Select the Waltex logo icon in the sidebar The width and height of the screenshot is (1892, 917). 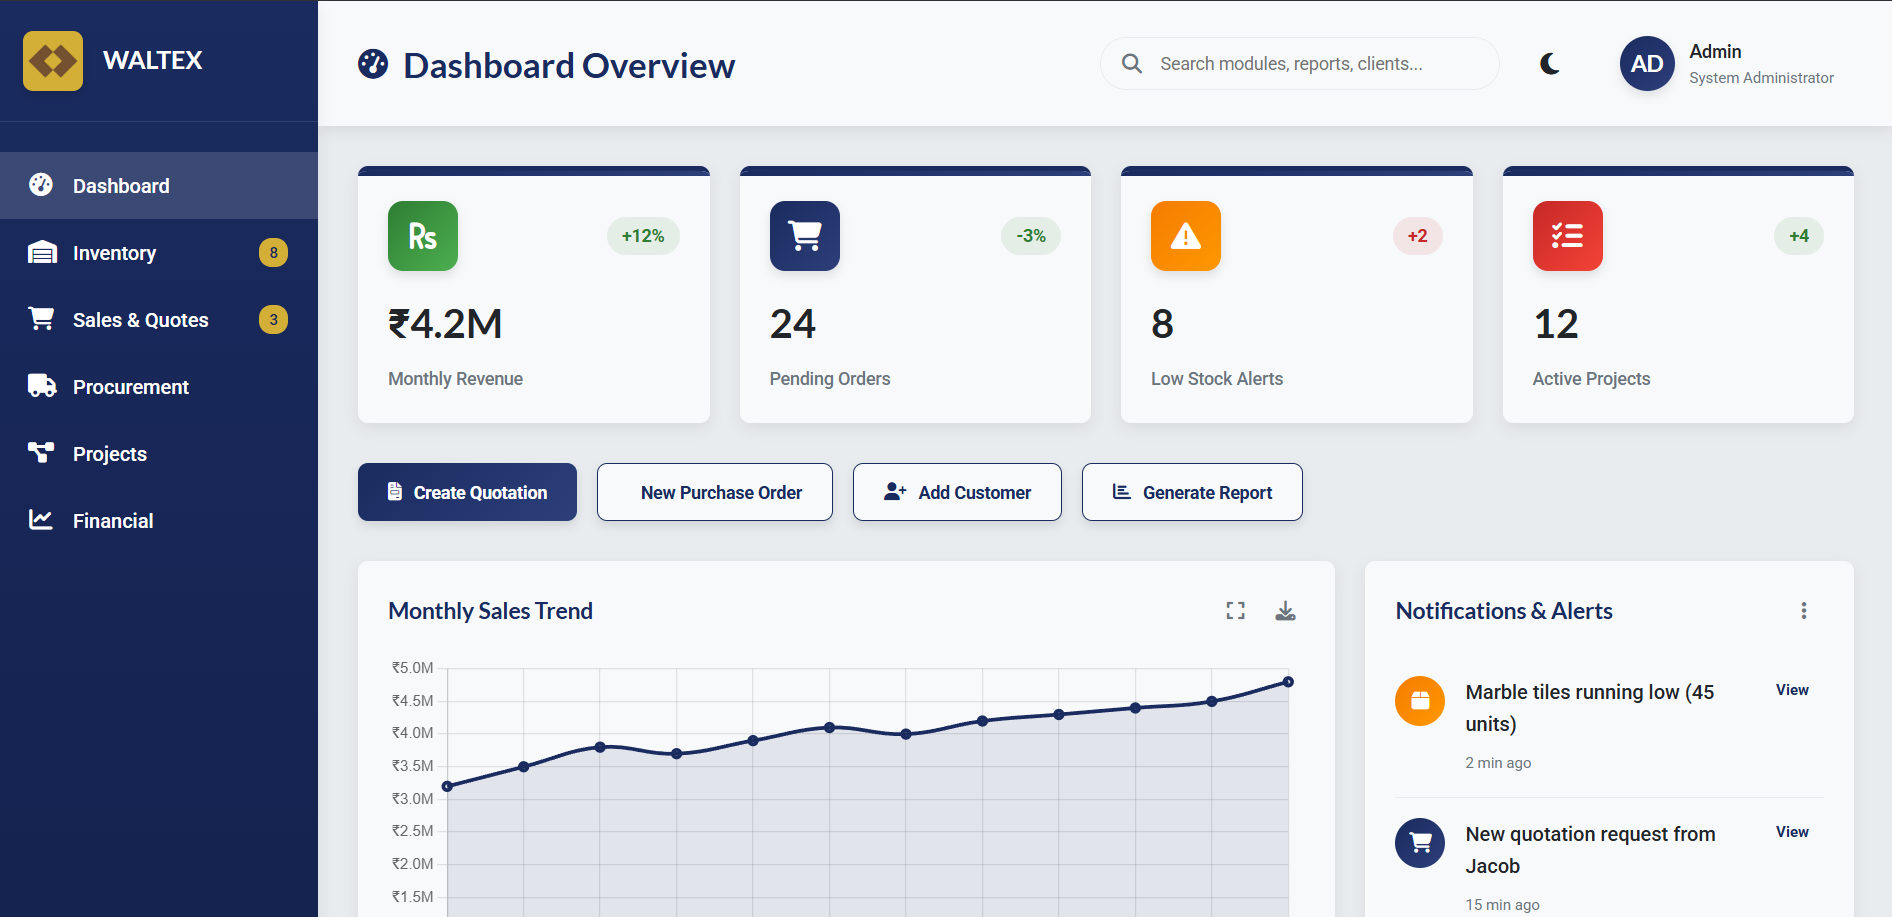tap(52, 60)
